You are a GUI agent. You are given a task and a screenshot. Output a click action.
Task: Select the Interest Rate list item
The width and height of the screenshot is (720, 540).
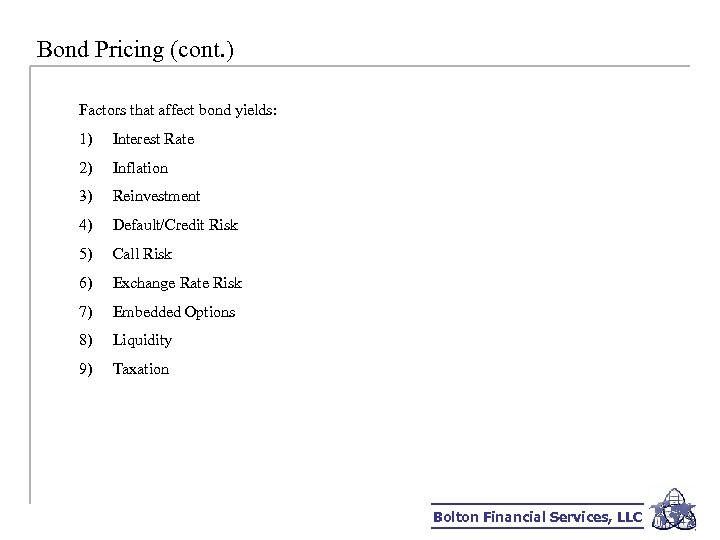153,139
